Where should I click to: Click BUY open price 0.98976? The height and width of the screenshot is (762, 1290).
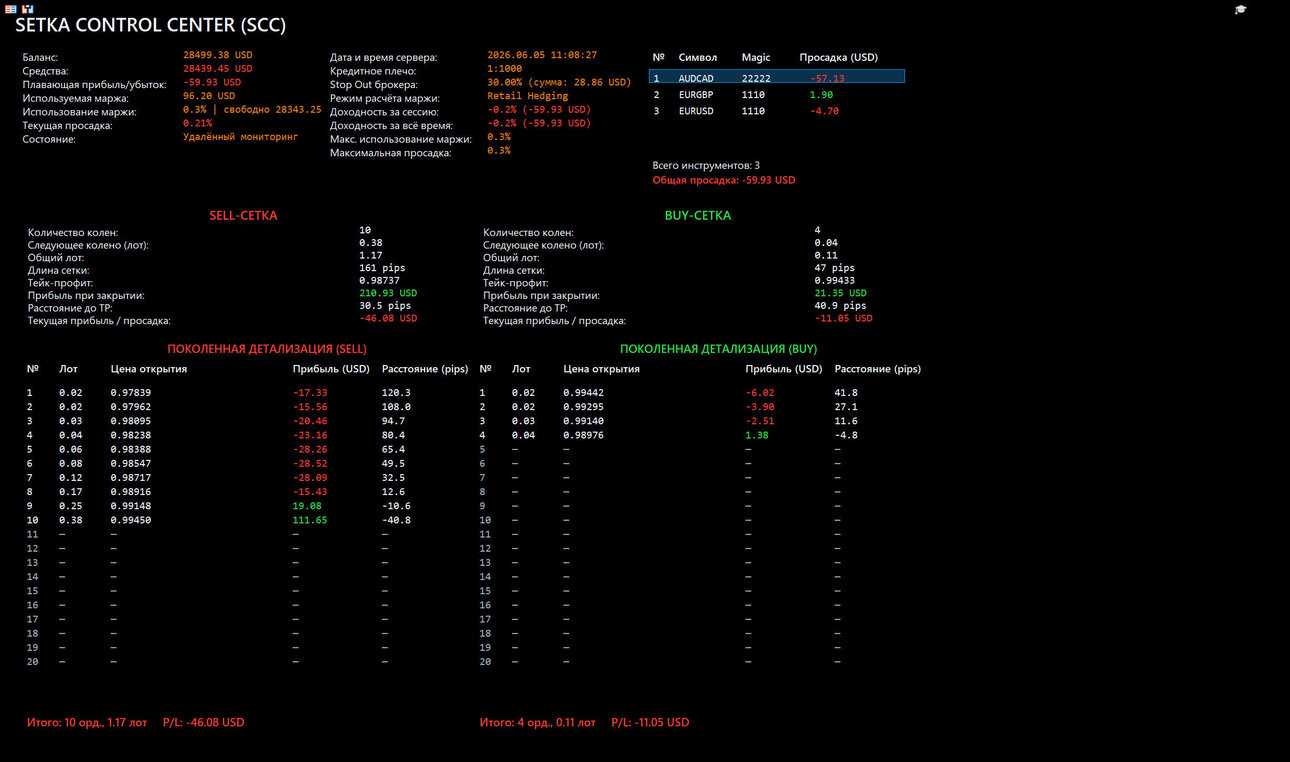point(584,435)
